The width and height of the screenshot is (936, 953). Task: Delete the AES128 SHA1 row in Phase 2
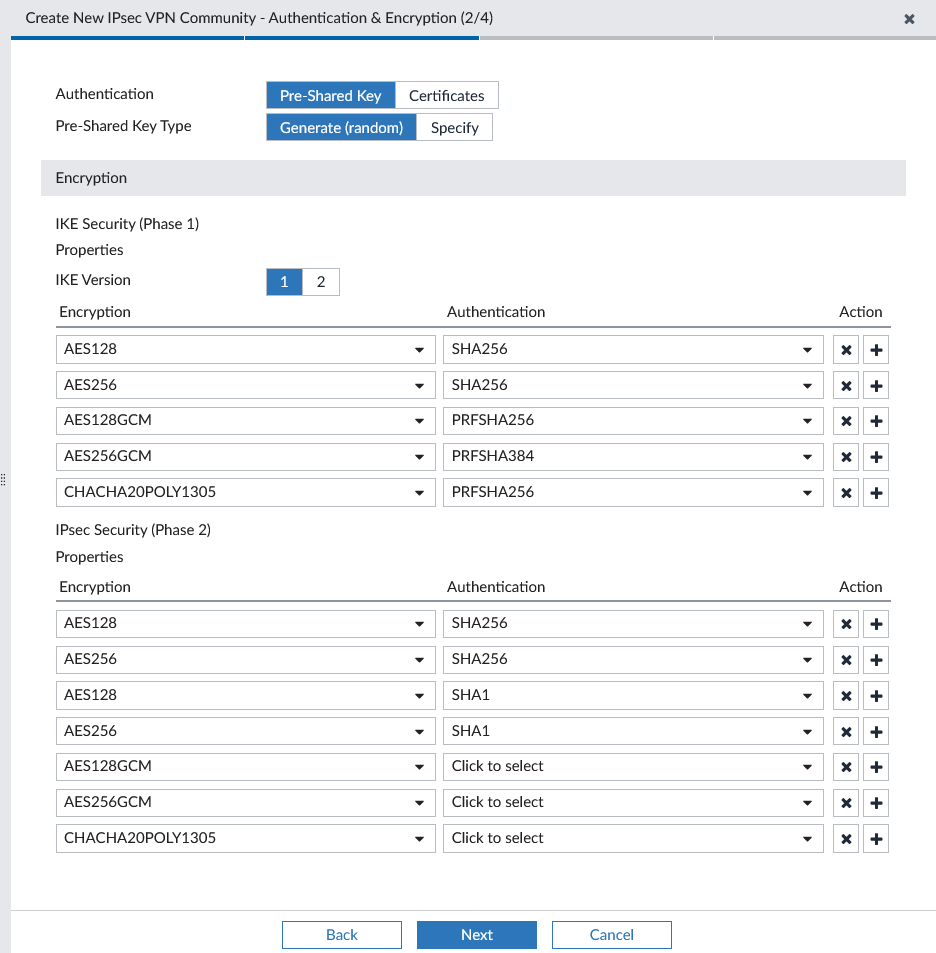pyautogui.click(x=845, y=695)
